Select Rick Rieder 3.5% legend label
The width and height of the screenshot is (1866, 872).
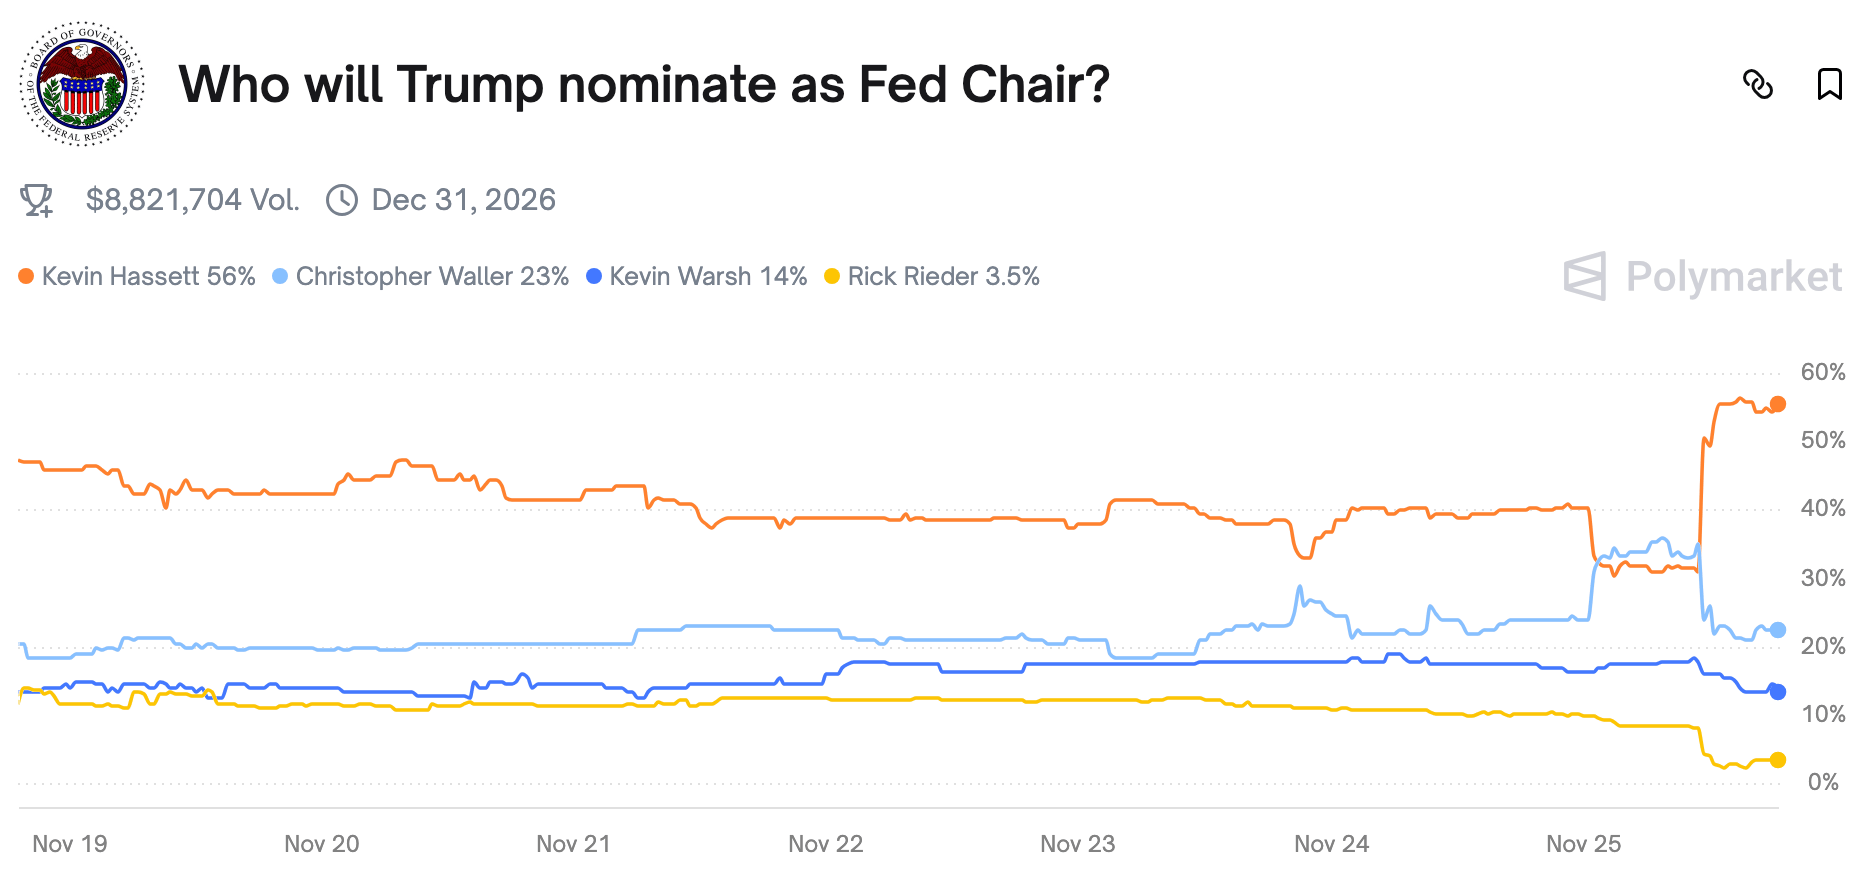943,276
